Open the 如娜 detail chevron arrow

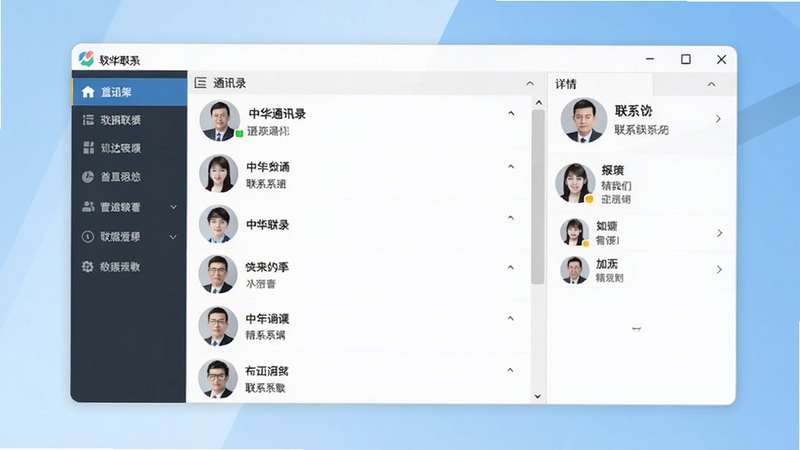pos(719,233)
